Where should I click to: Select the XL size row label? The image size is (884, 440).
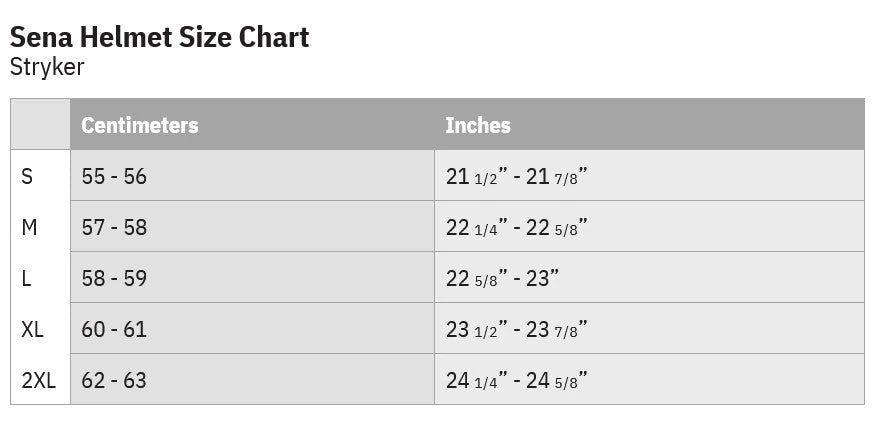(x=32, y=330)
